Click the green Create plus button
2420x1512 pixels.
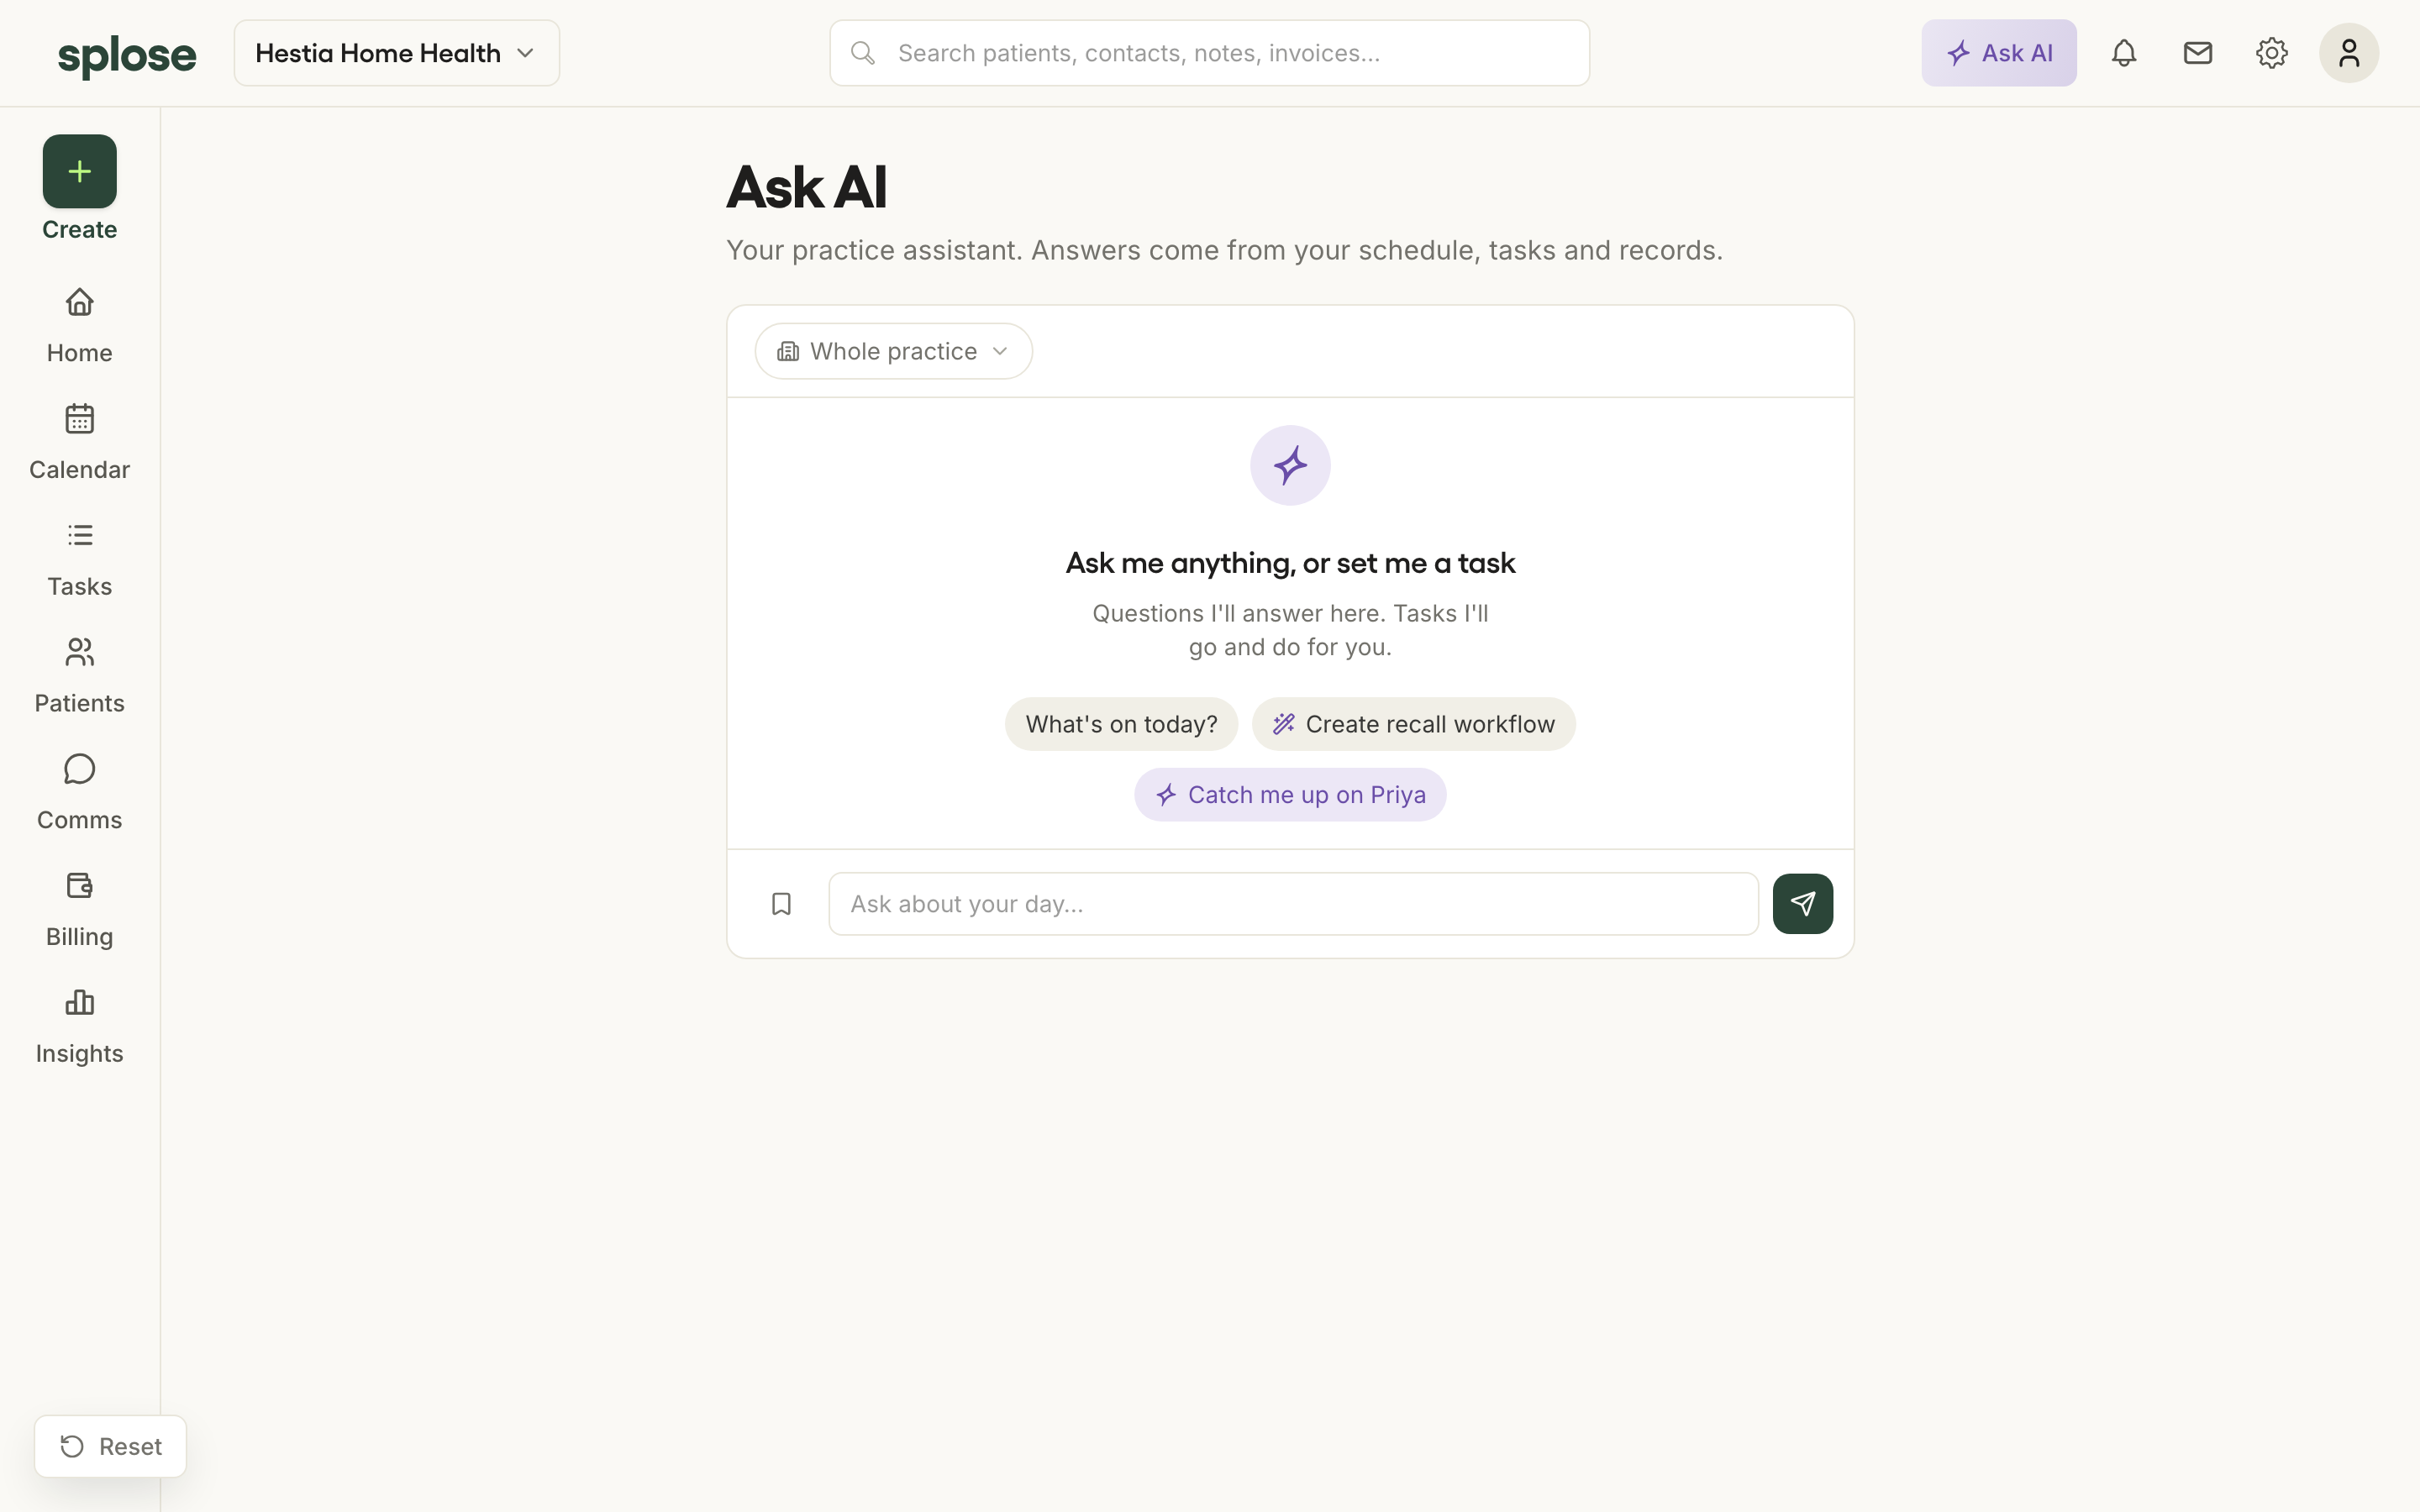80,171
